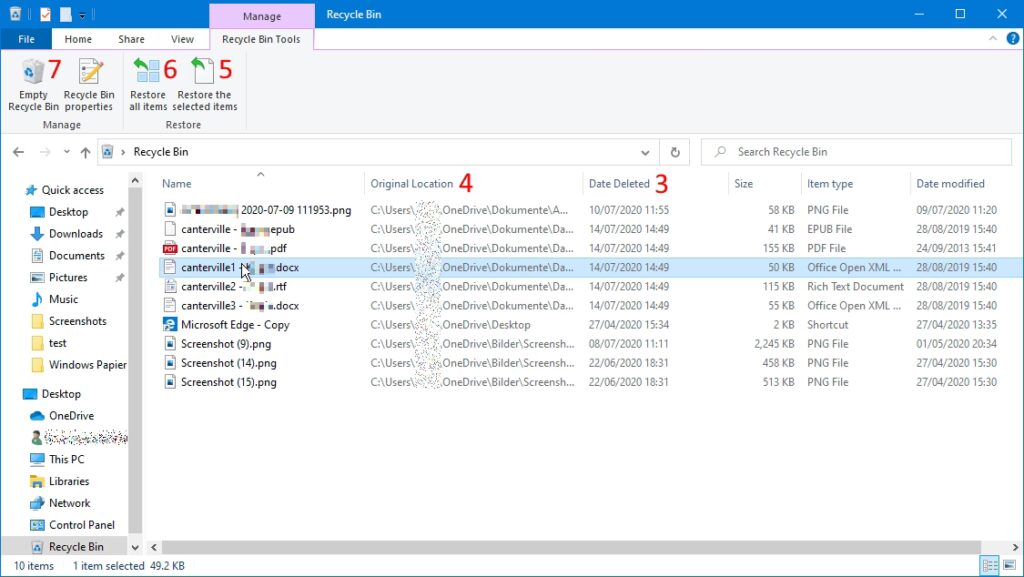The image size is (1024, 577).
Task: Refresh the Recycle Bin folder view
Action: coord(676,152)
